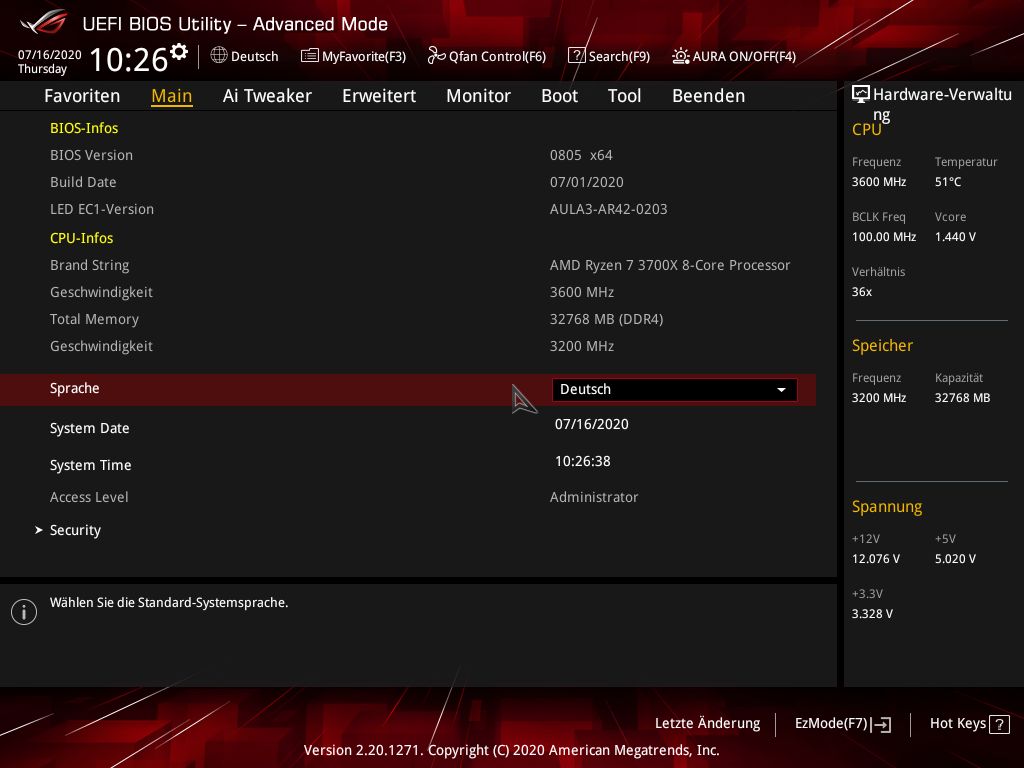Image resolution: width=1024 pixels, height=768 pixels.
Task: Click Total Memory value 32768 MB (DDR4)
Action: (606, 319)
